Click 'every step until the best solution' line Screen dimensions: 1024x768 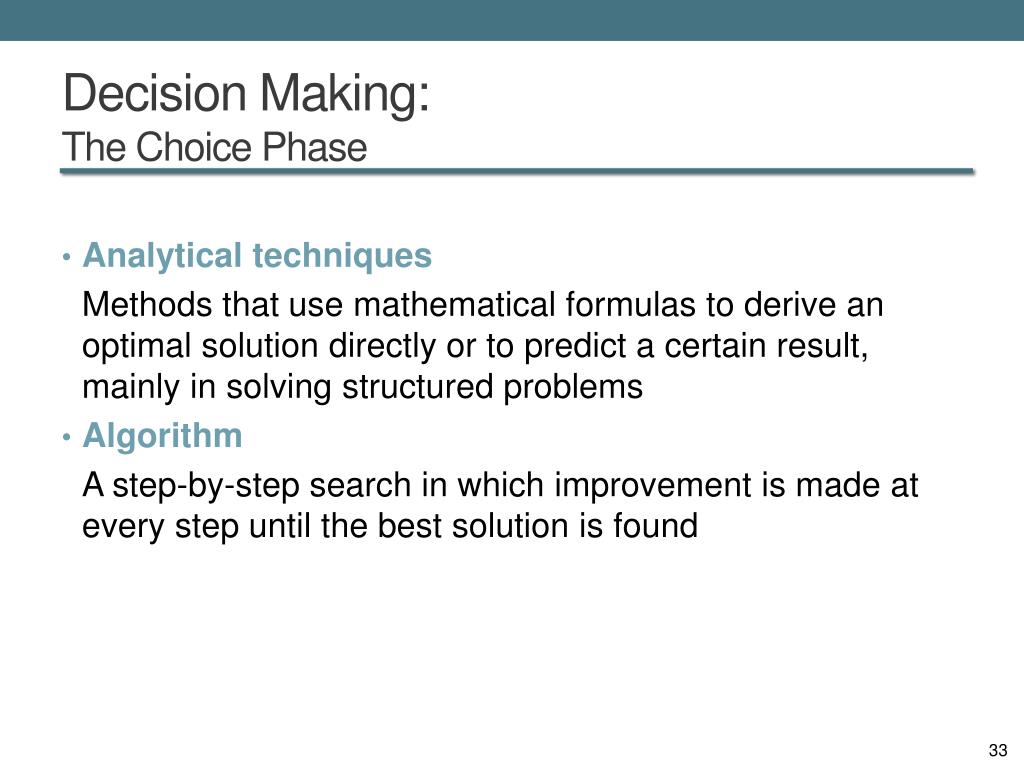[342, 526]
